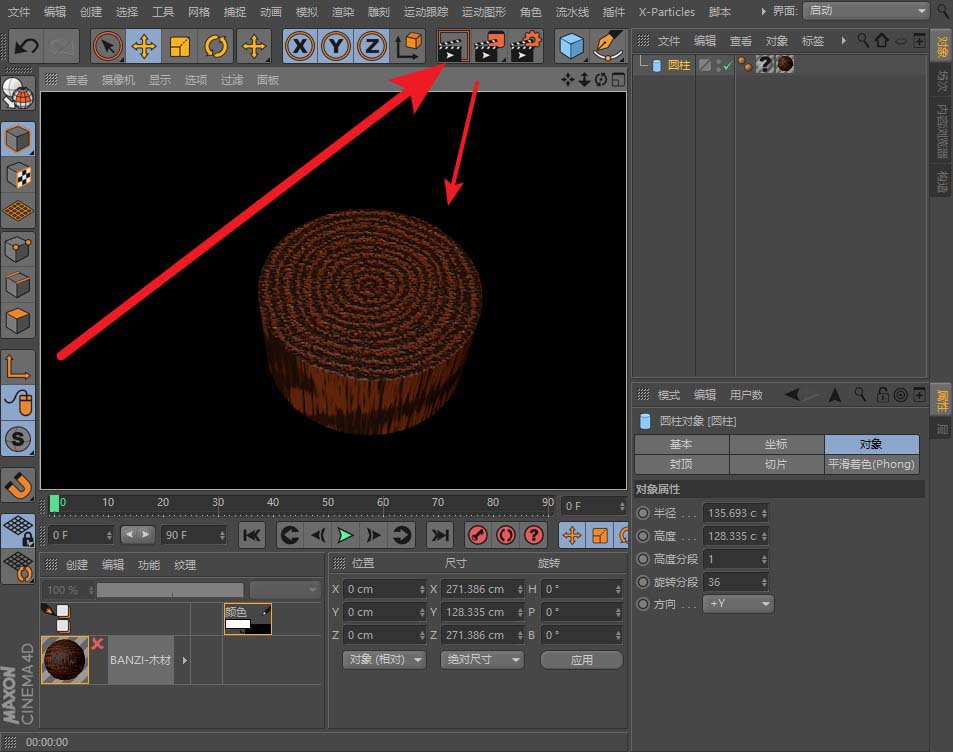
Task: Open the 绝对尺寸 dropdown
Action: (x=482, y=659)
